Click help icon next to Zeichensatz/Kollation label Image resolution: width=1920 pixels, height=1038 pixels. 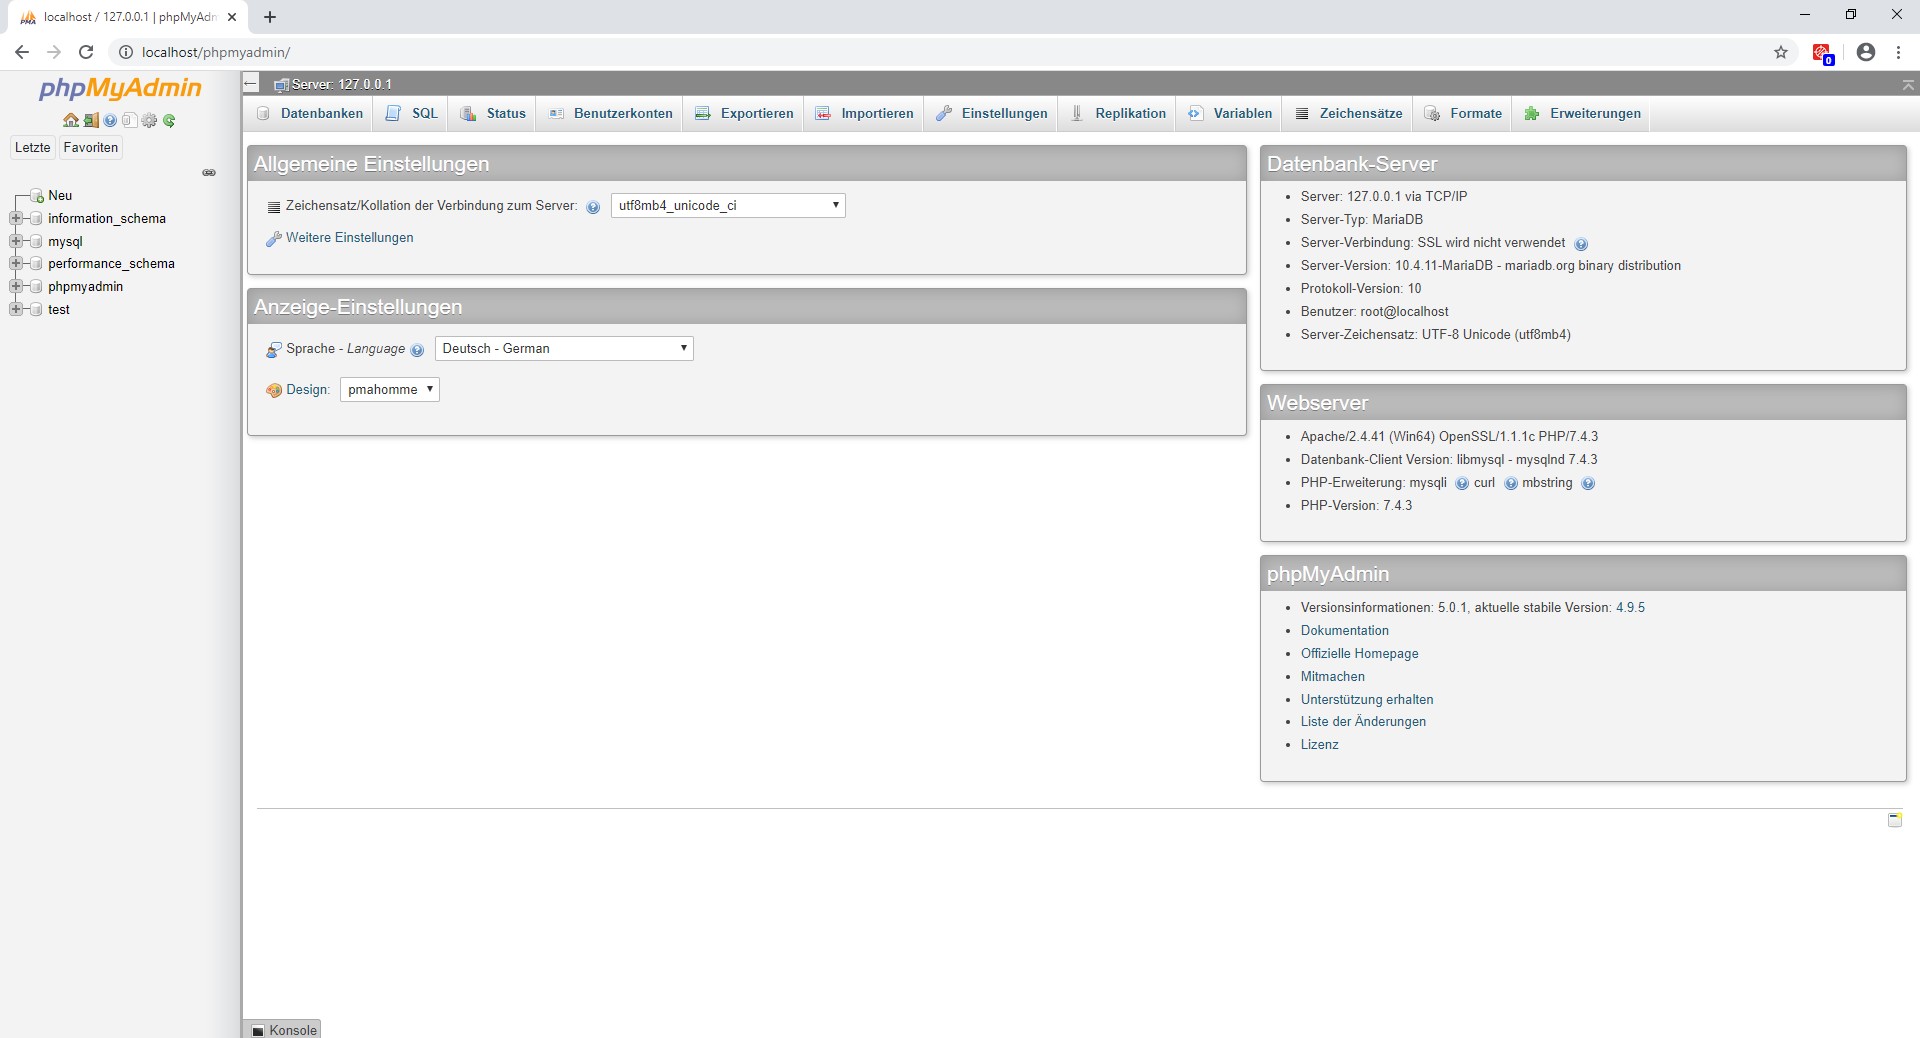pyautogui.click(x=593, y=207)
